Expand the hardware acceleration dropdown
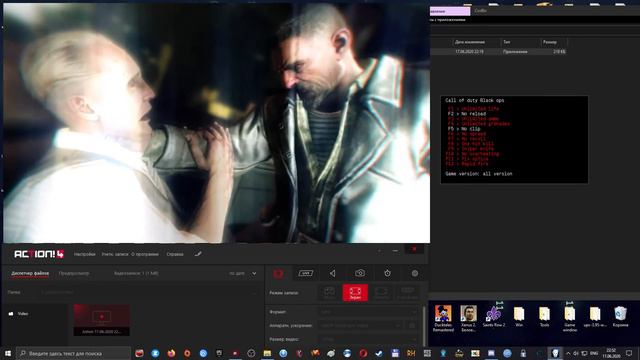The height and width of the screenshot is (360, 640). pos(361,325)
